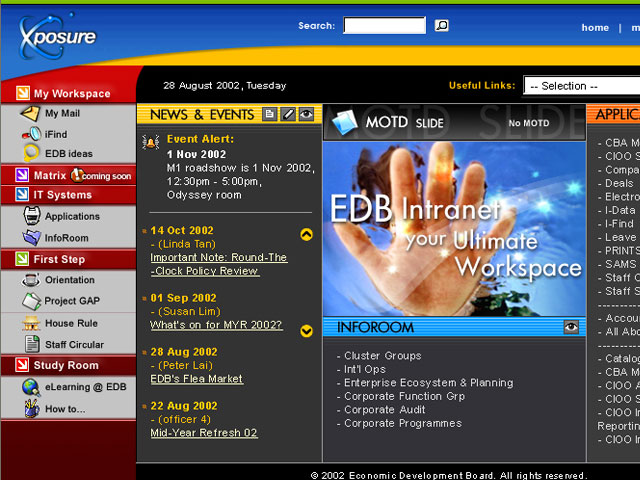Viewport: 640px width, 480px height.
Task: Click the First Step green arrow icon
Action: coord(22,258)
